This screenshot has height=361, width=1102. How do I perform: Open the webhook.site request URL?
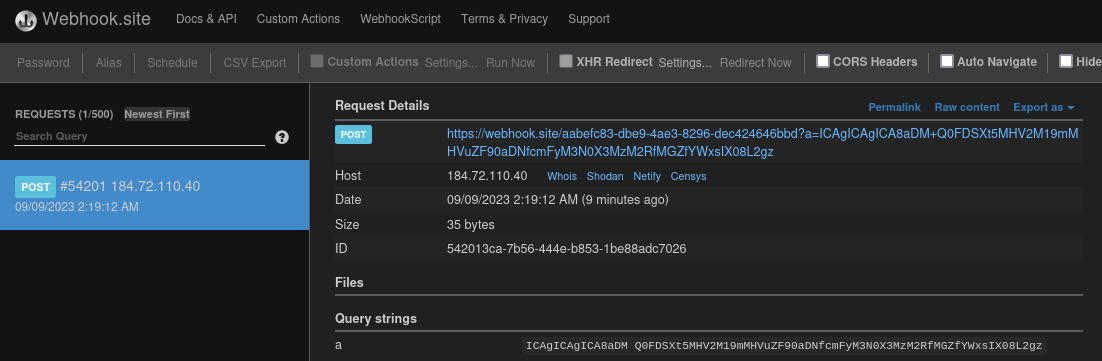763,143
